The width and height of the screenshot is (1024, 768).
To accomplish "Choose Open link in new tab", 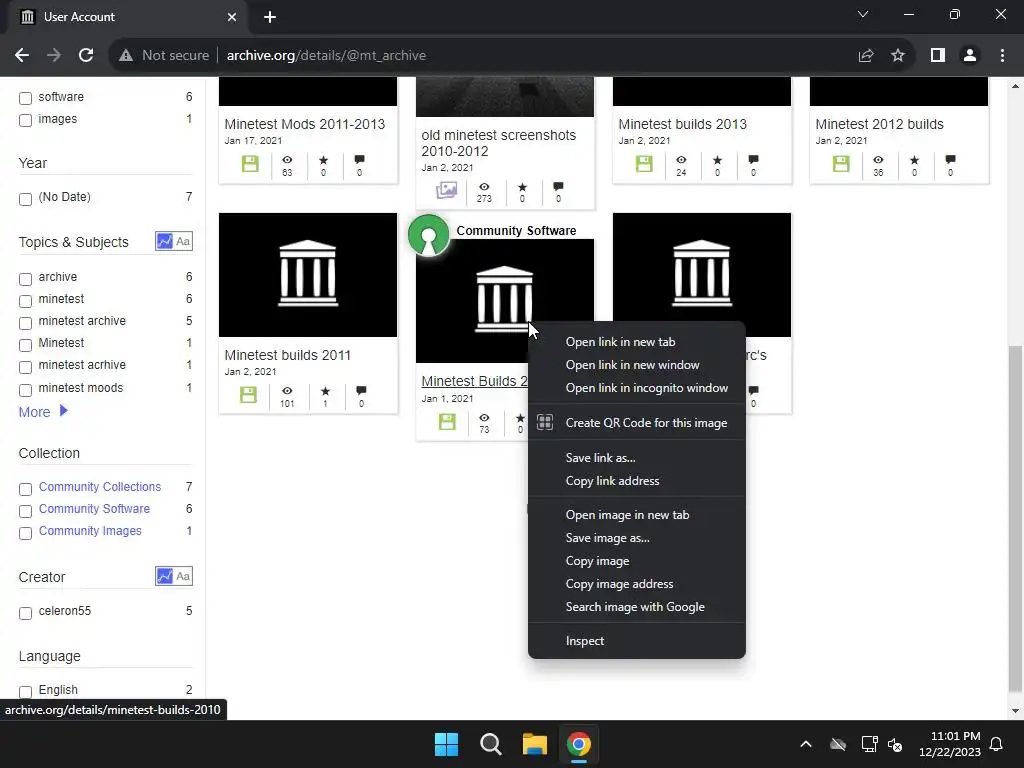I will click(637, 342).
